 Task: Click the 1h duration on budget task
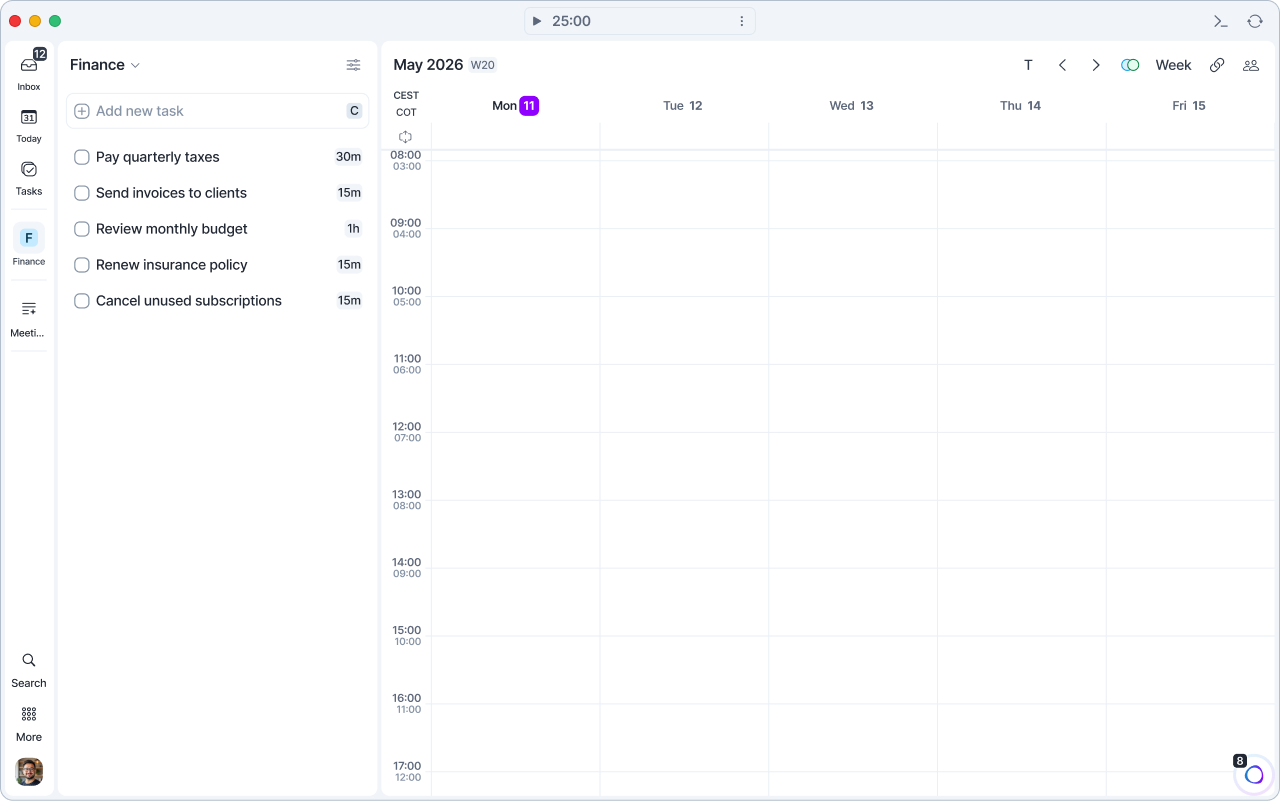353,229
